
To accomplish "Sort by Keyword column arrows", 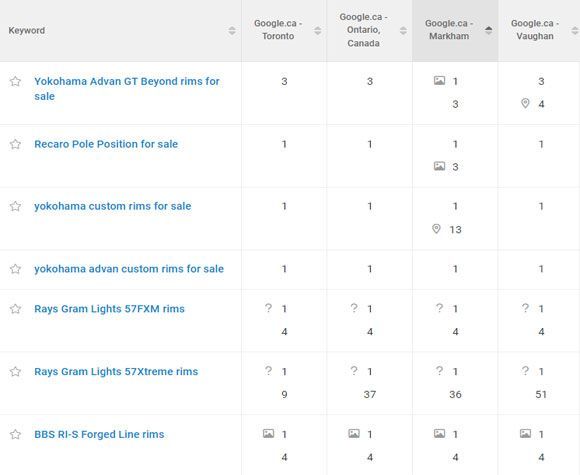I will coord(232,31).
